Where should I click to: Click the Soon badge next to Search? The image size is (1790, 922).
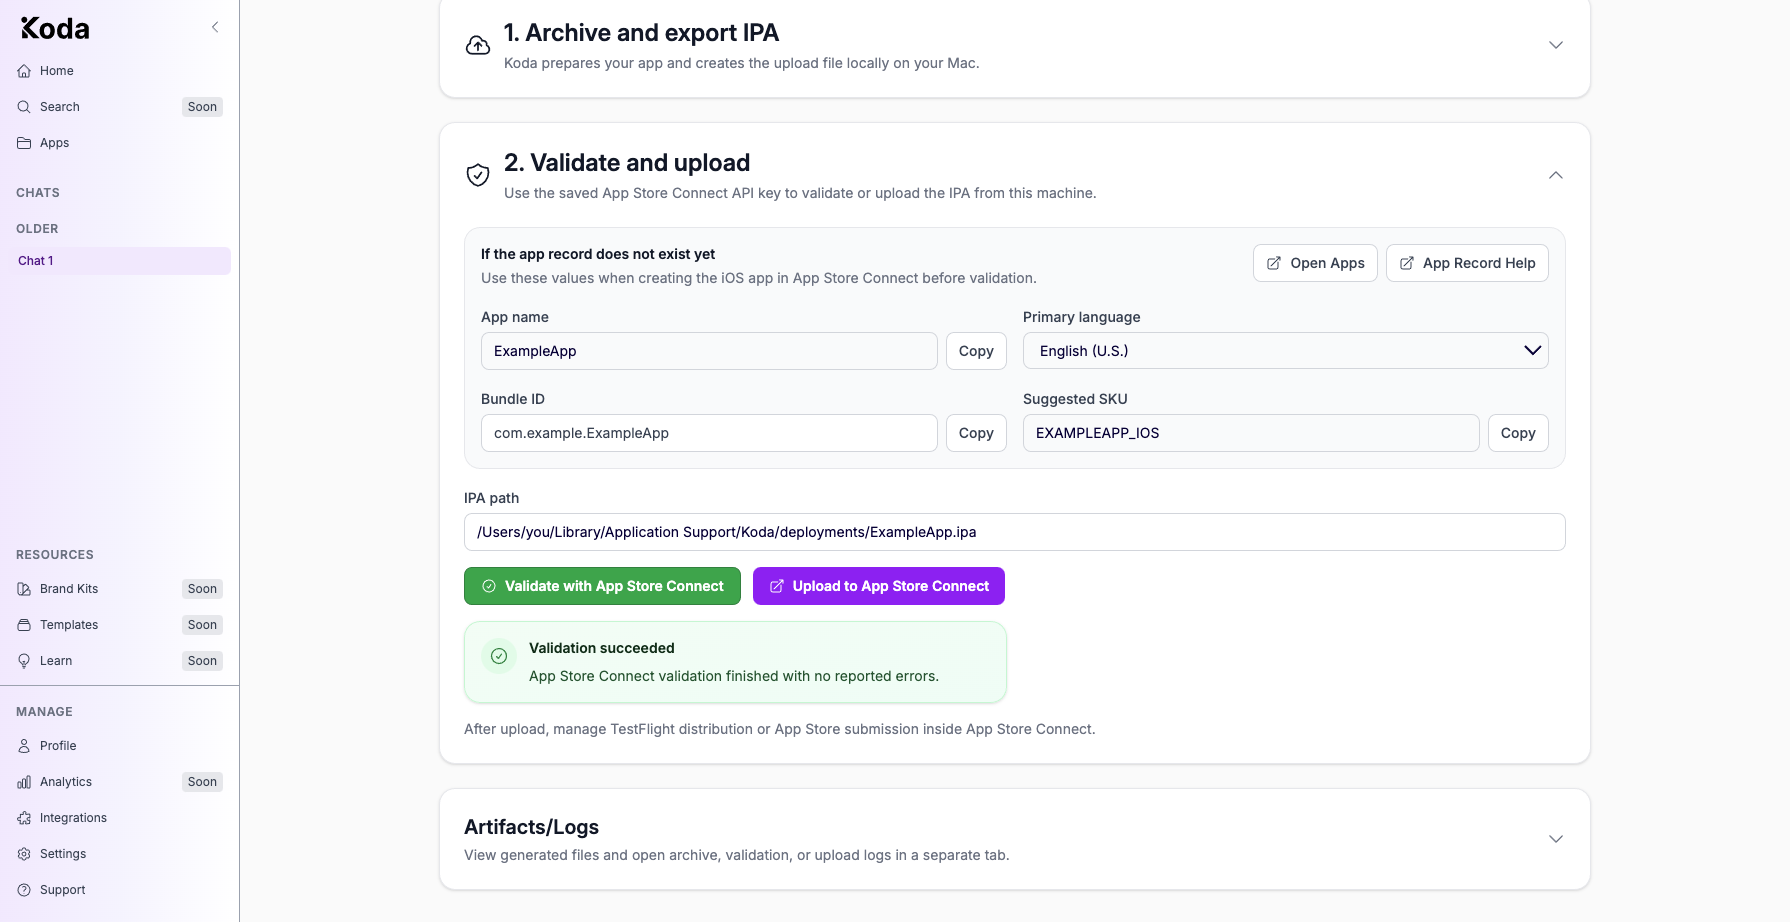[x=202, y=107]
